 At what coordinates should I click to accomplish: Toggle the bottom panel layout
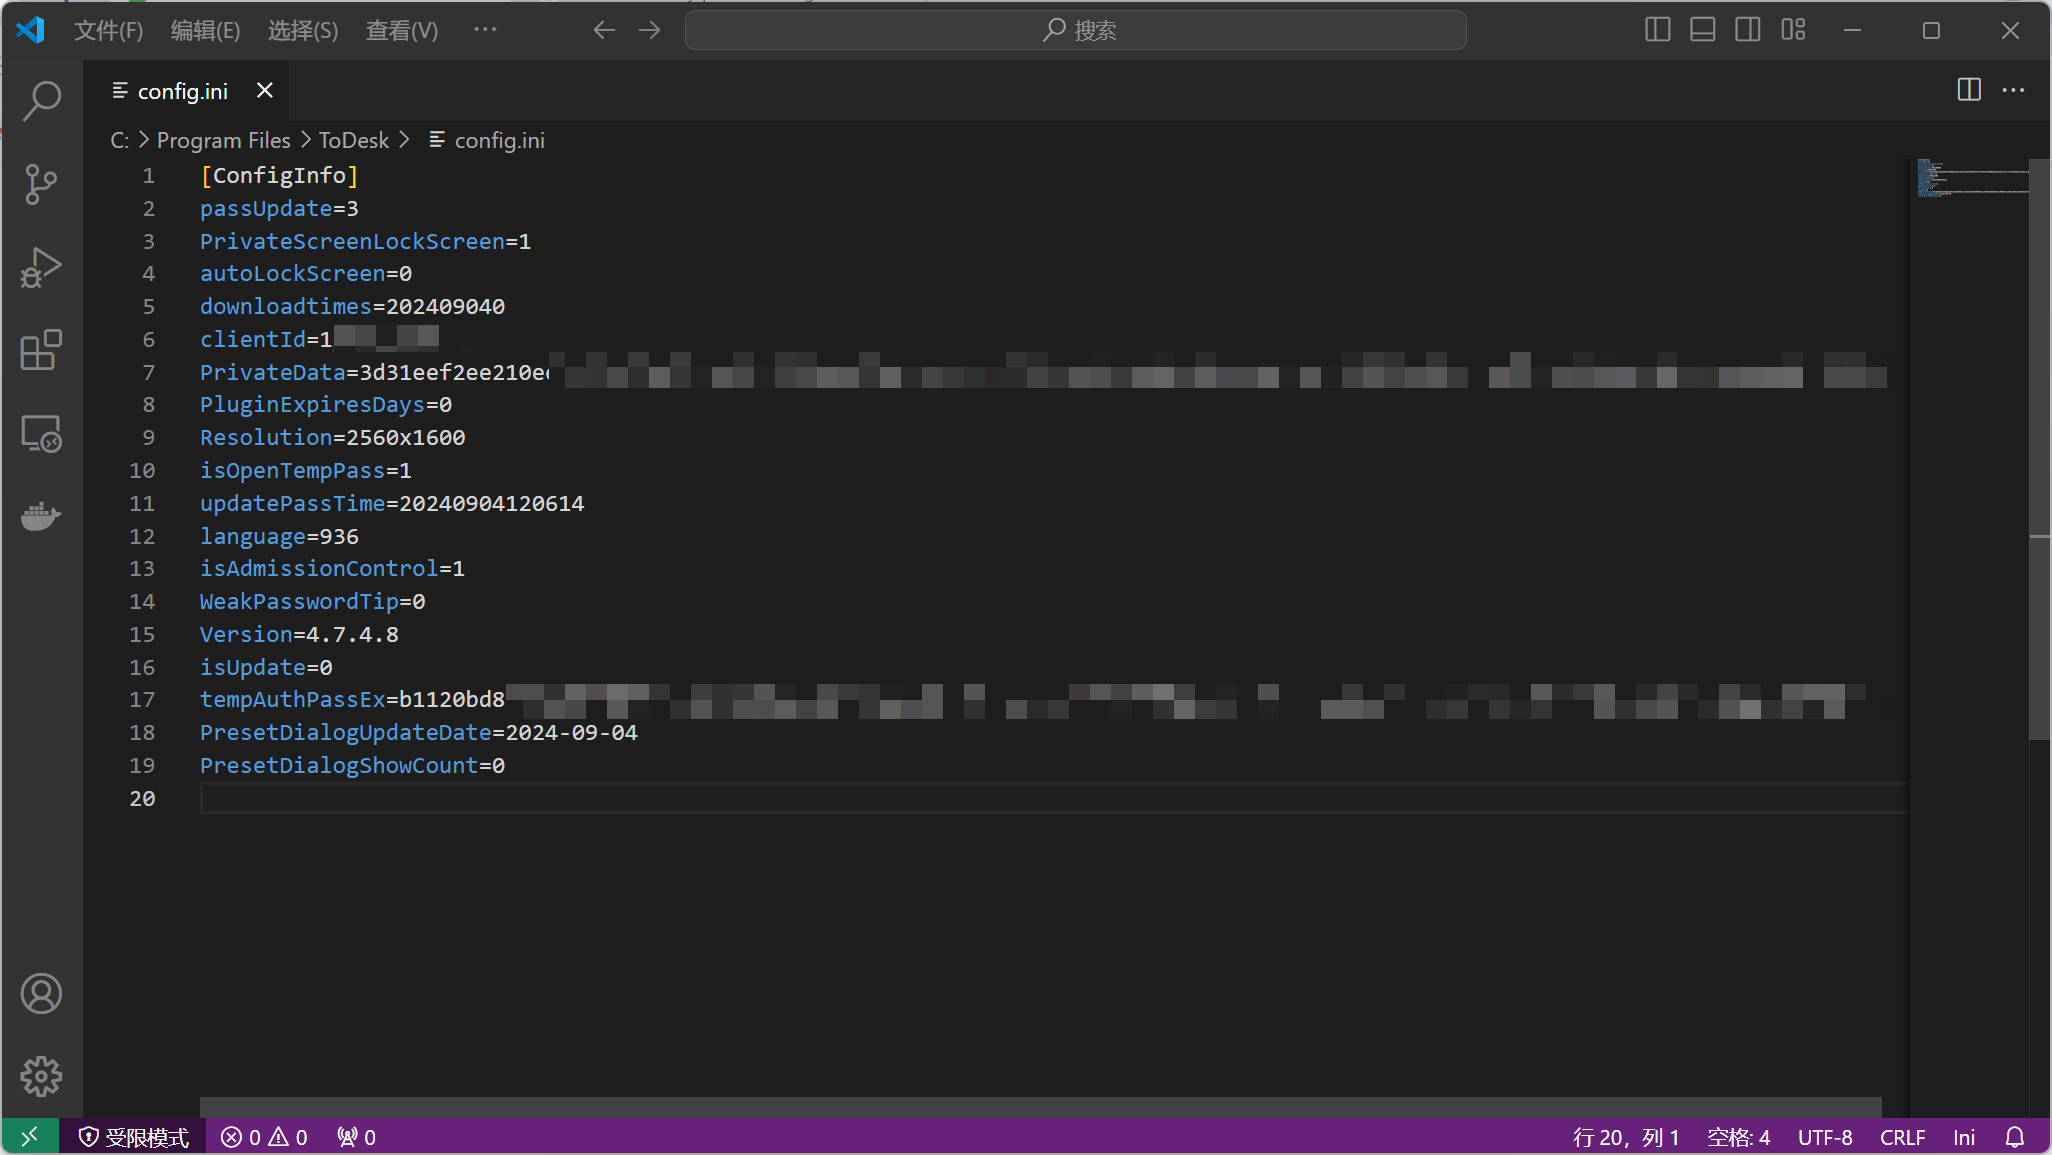coord(1702,30)
